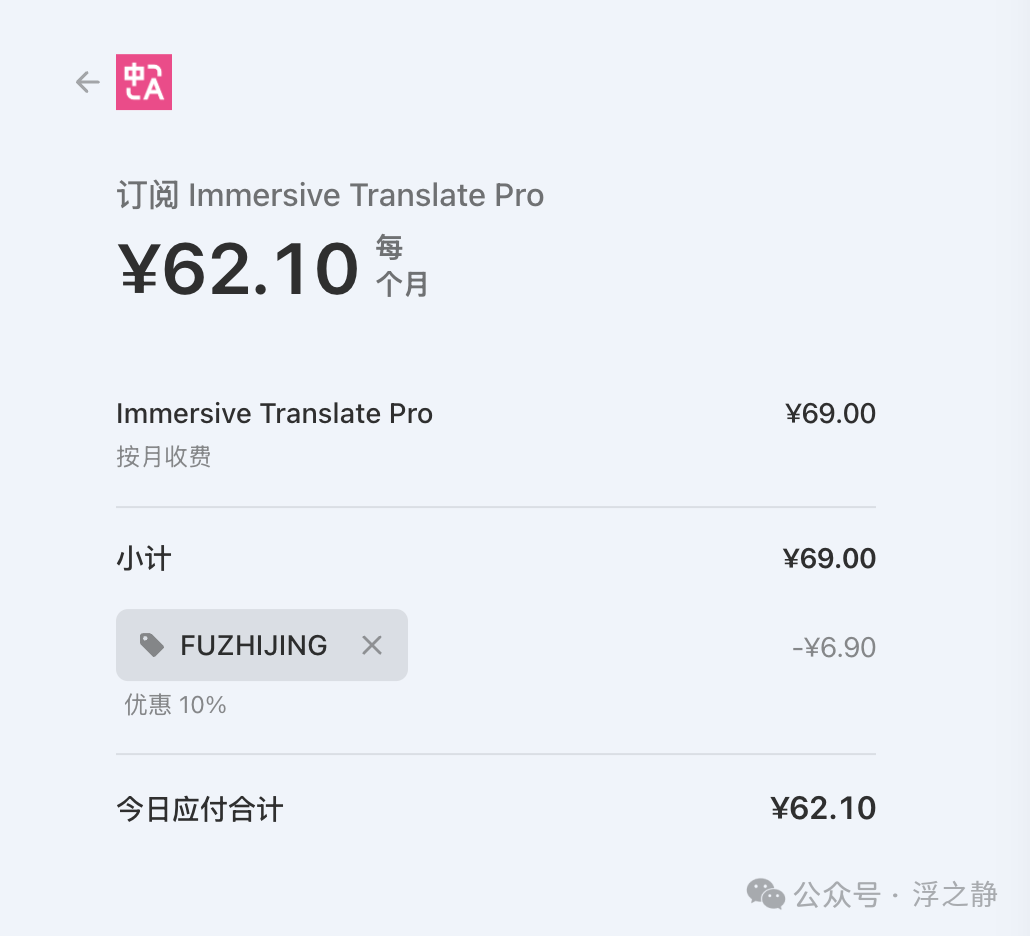This screenshot has height=936, width=1030.
Task: Select the price tag icon in coupon
Action: click(x=152, y=645)
